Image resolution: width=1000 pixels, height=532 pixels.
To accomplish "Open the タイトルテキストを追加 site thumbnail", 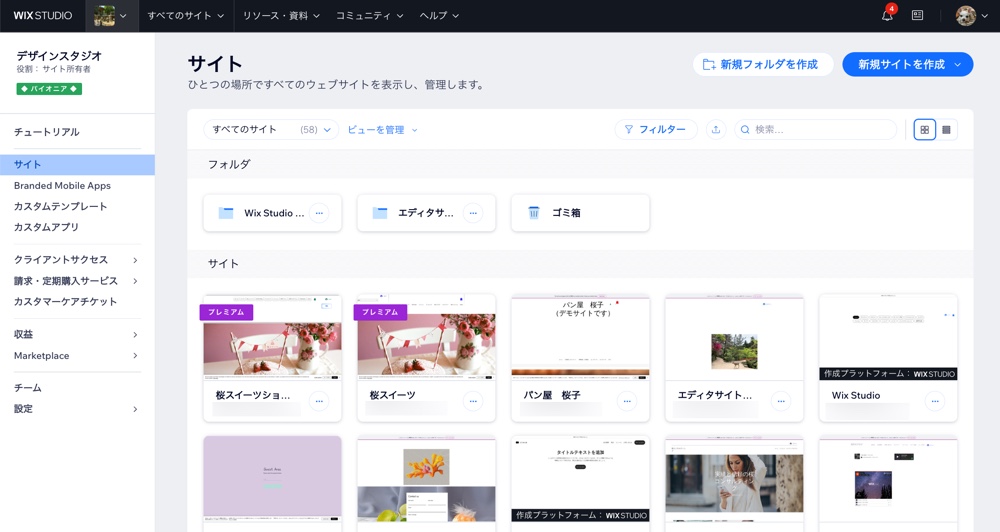I will coord(580,479).
